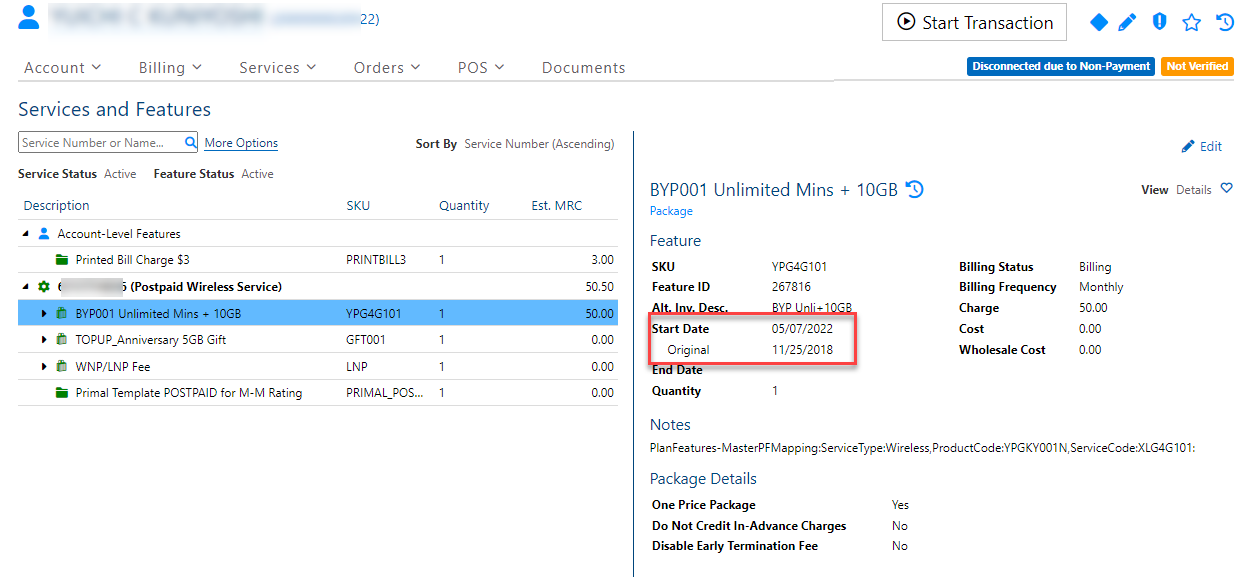1243x577 pixels.
Task: Select the user profile icon at top left
Action: [27, 17]
